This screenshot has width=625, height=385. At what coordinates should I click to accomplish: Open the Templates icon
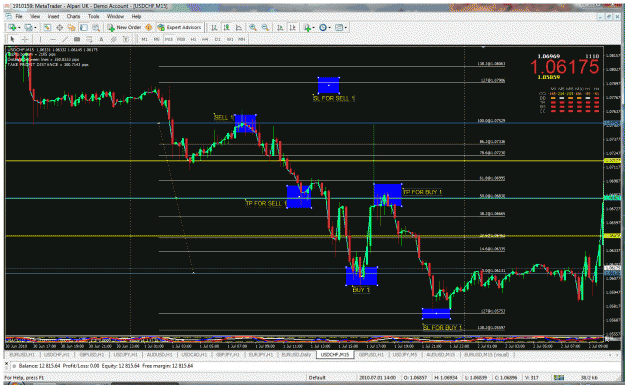click(x=339, y=28)
